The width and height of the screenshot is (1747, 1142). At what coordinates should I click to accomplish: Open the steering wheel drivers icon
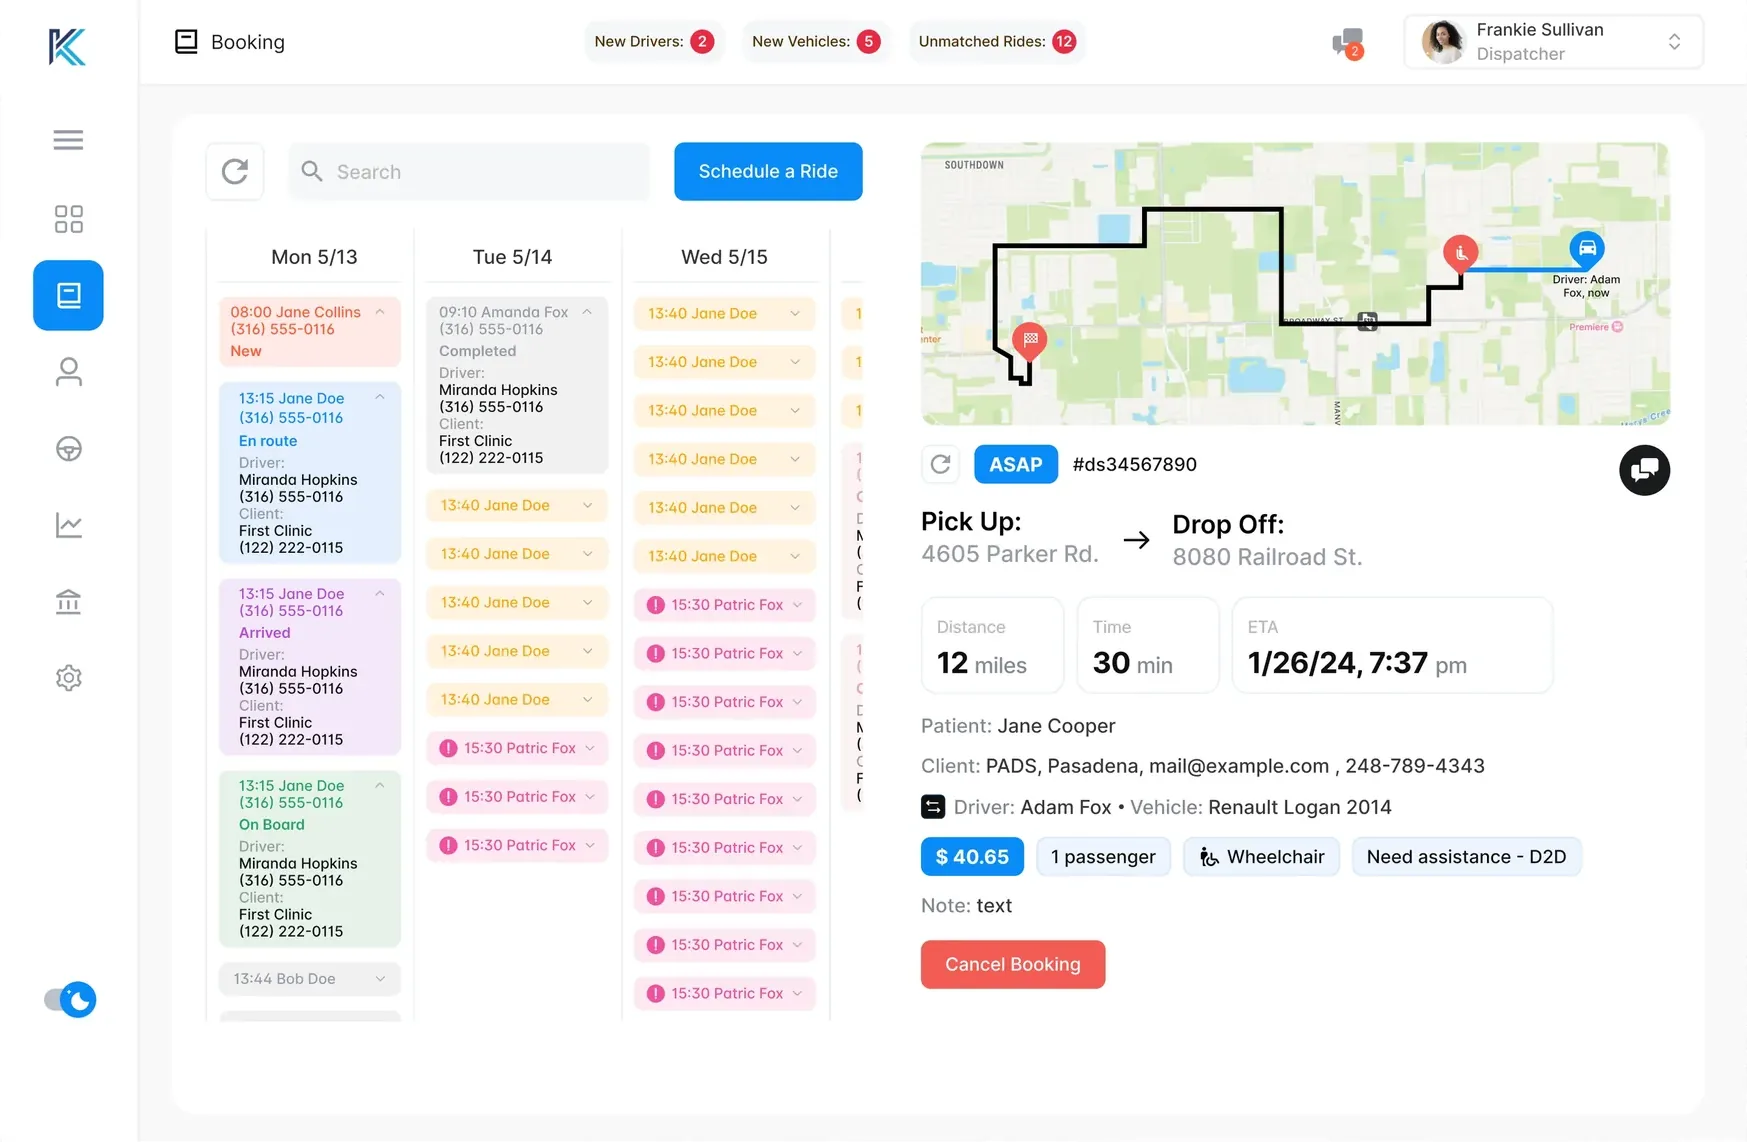click(68, 449)
